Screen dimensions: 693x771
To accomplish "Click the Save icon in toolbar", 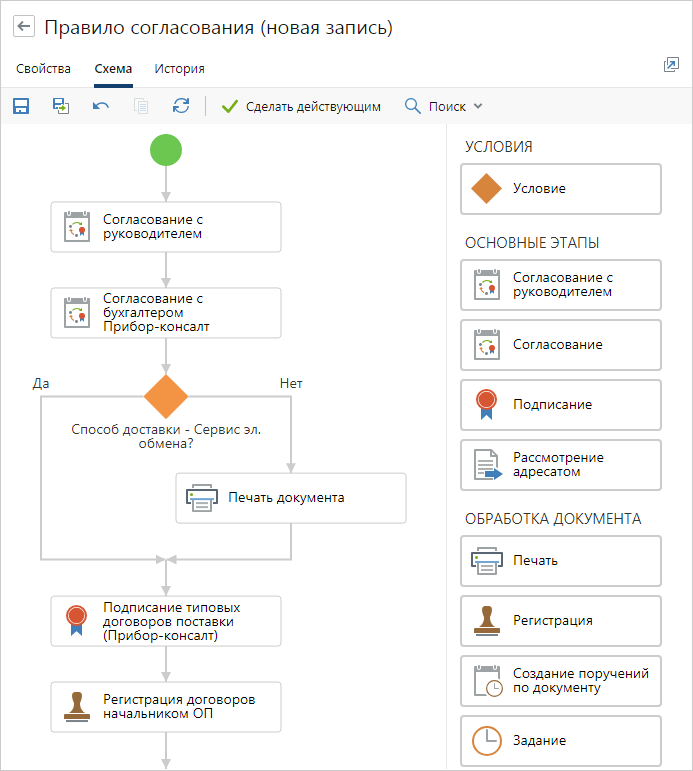I will pyautogui.click(x=21, y=106).
